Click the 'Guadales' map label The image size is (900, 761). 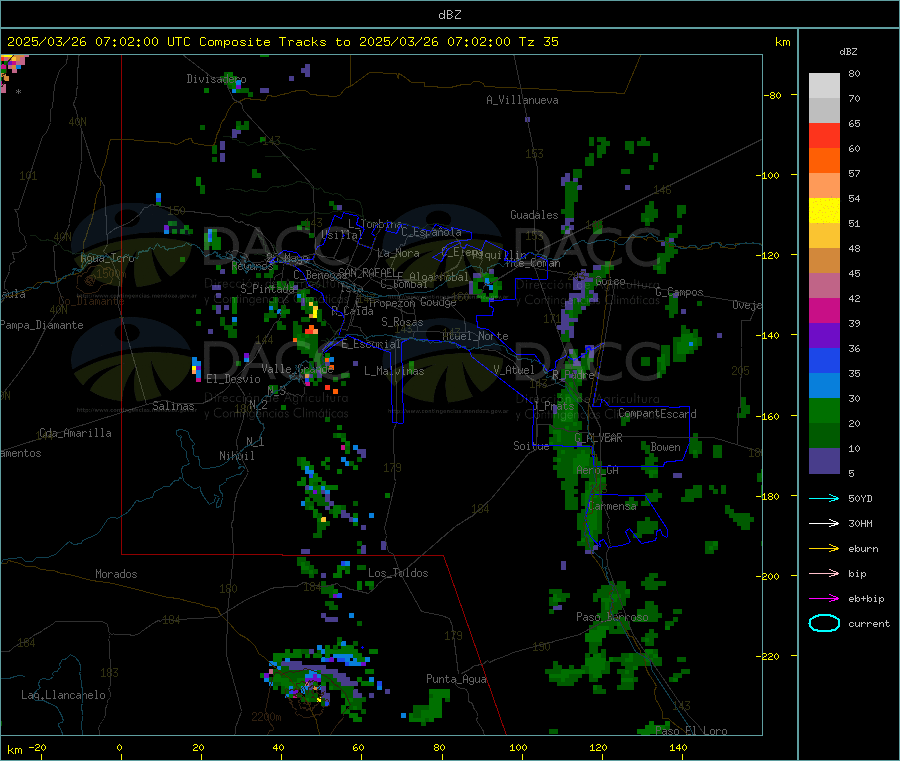click(x=534, y=215)
